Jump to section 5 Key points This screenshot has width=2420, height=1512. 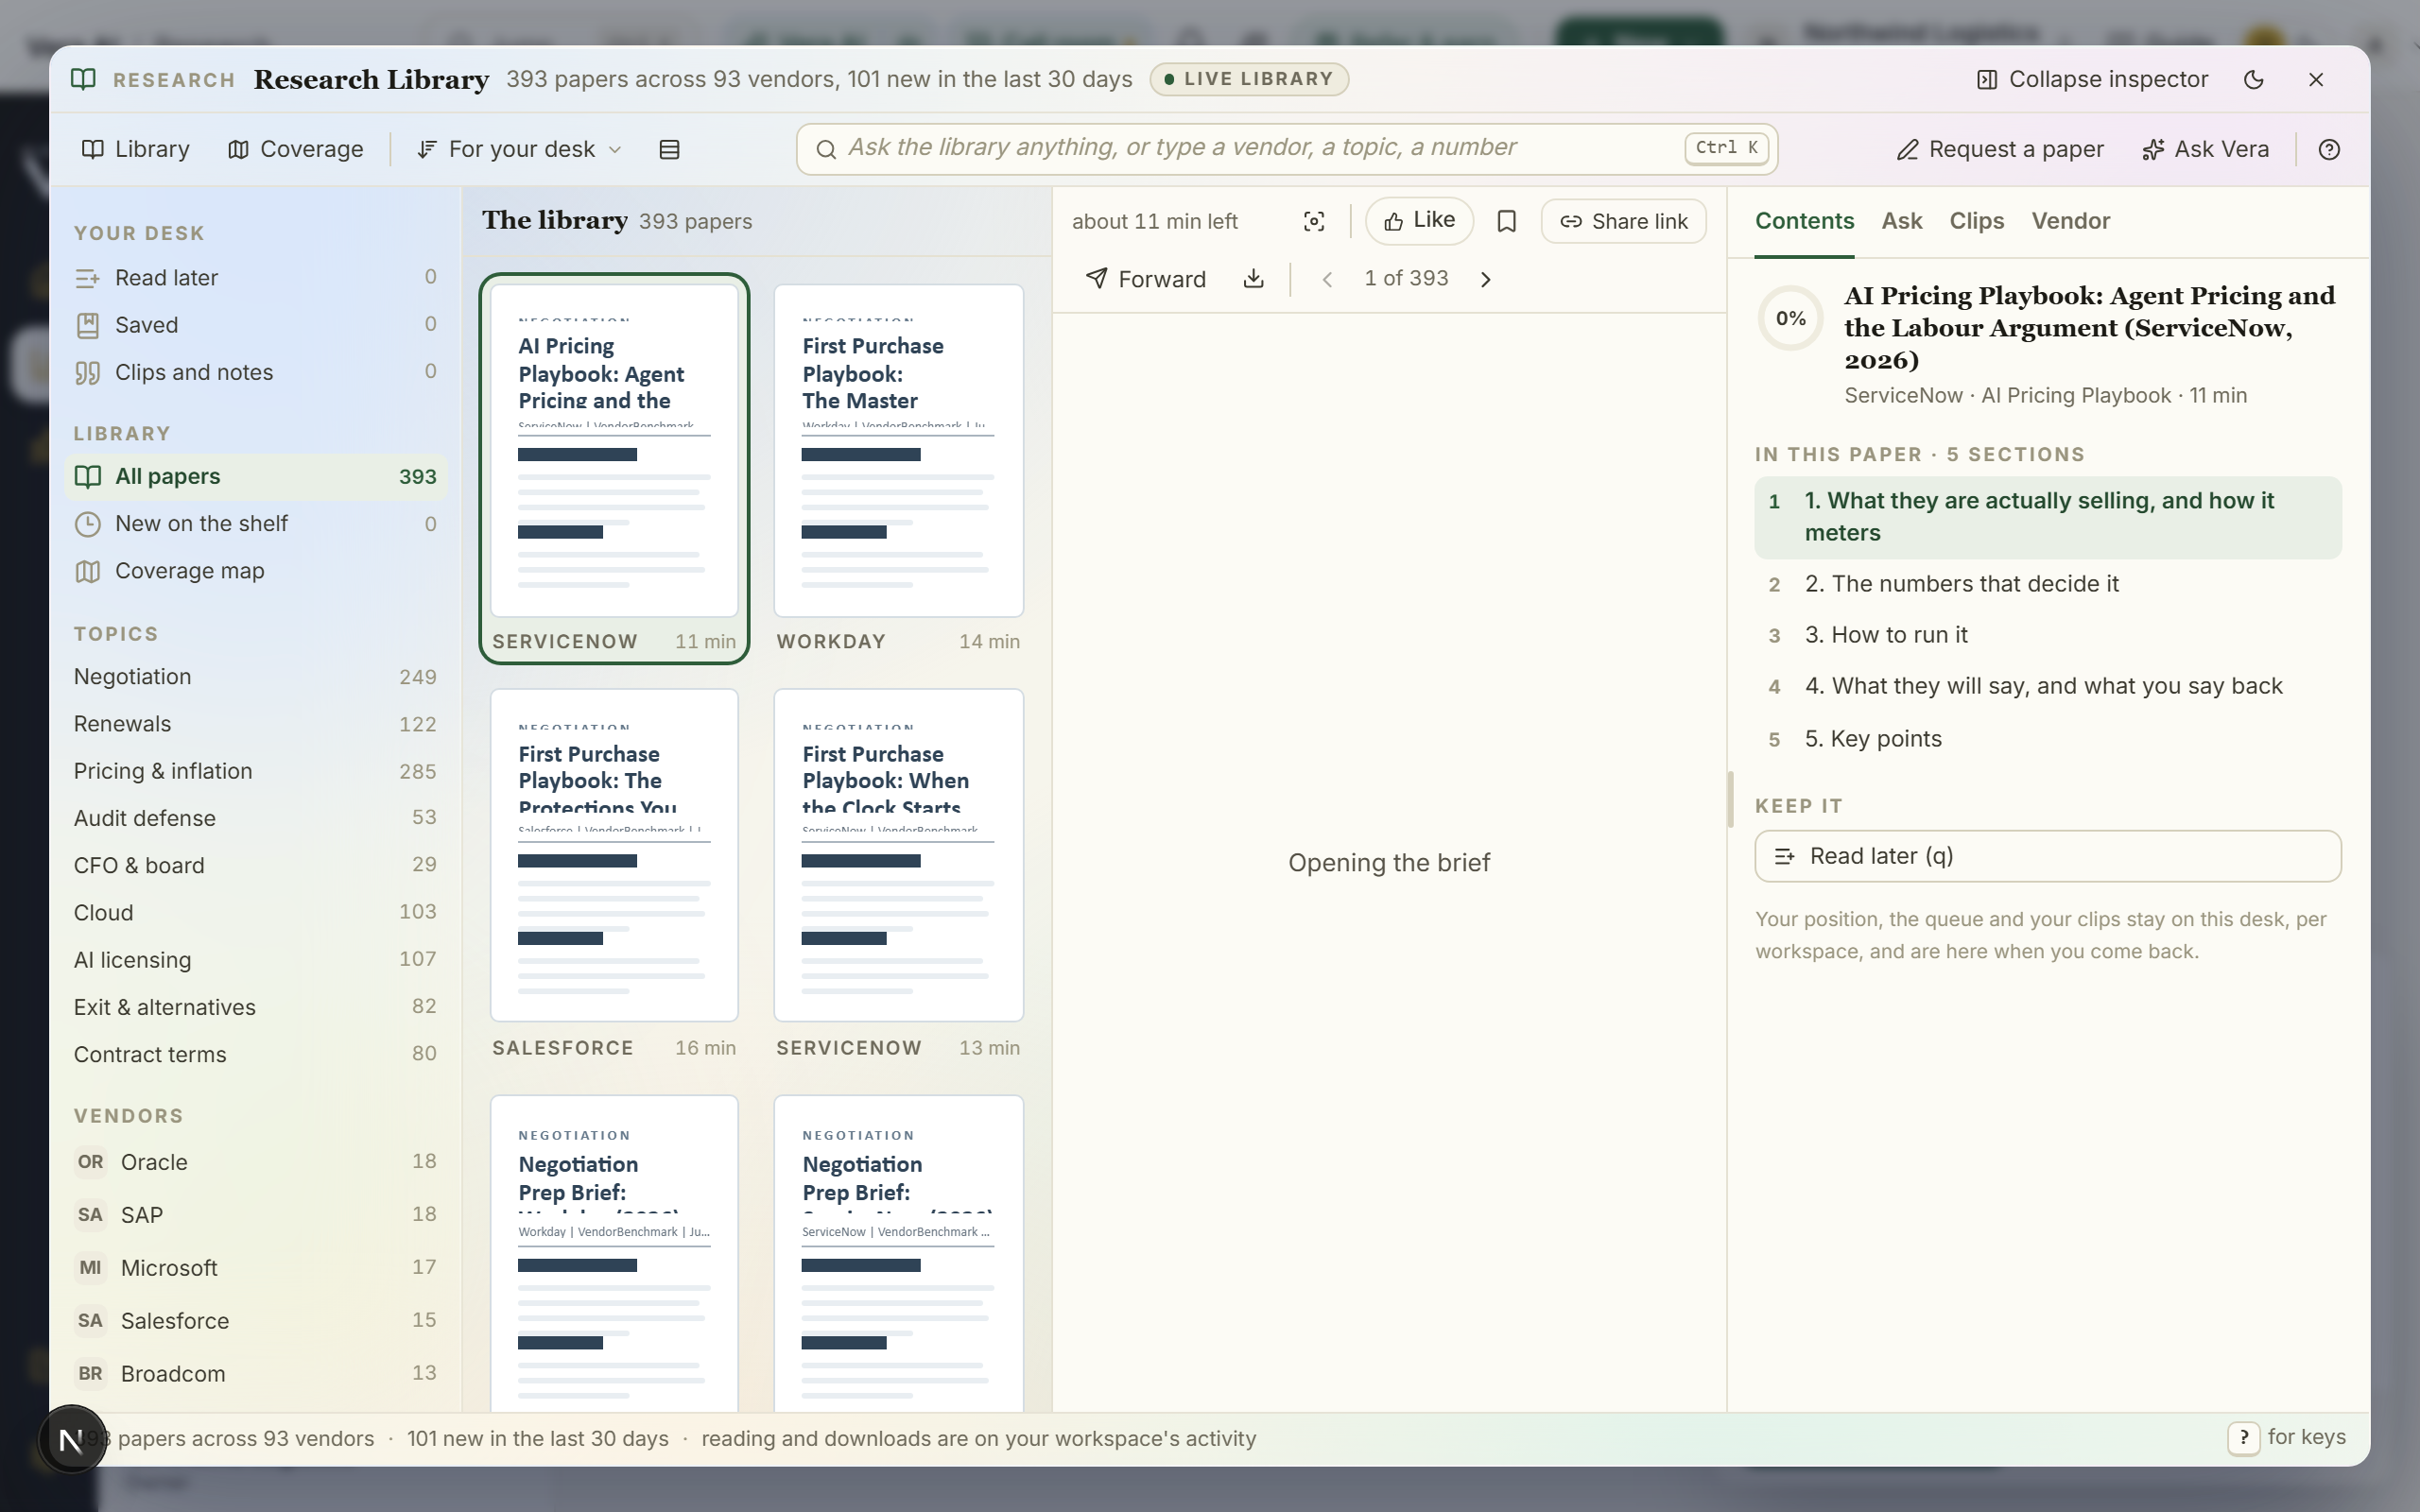[2047, 739]
